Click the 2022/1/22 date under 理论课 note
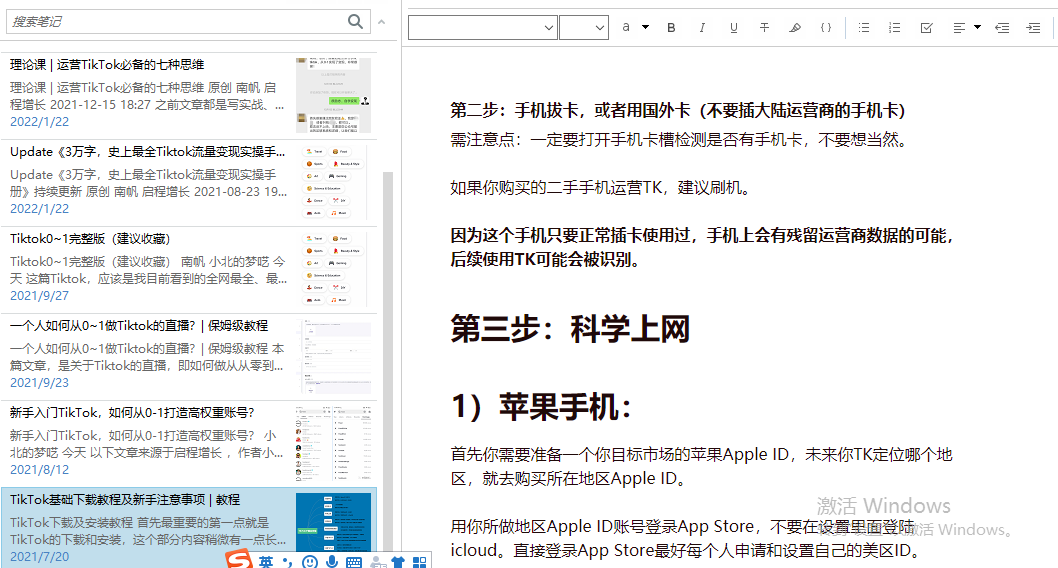Viewport: 1058px width, 568px height. pos(39,121)
